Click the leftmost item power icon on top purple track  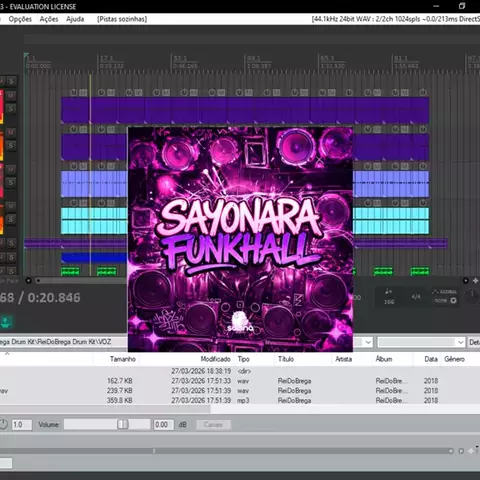74,92
